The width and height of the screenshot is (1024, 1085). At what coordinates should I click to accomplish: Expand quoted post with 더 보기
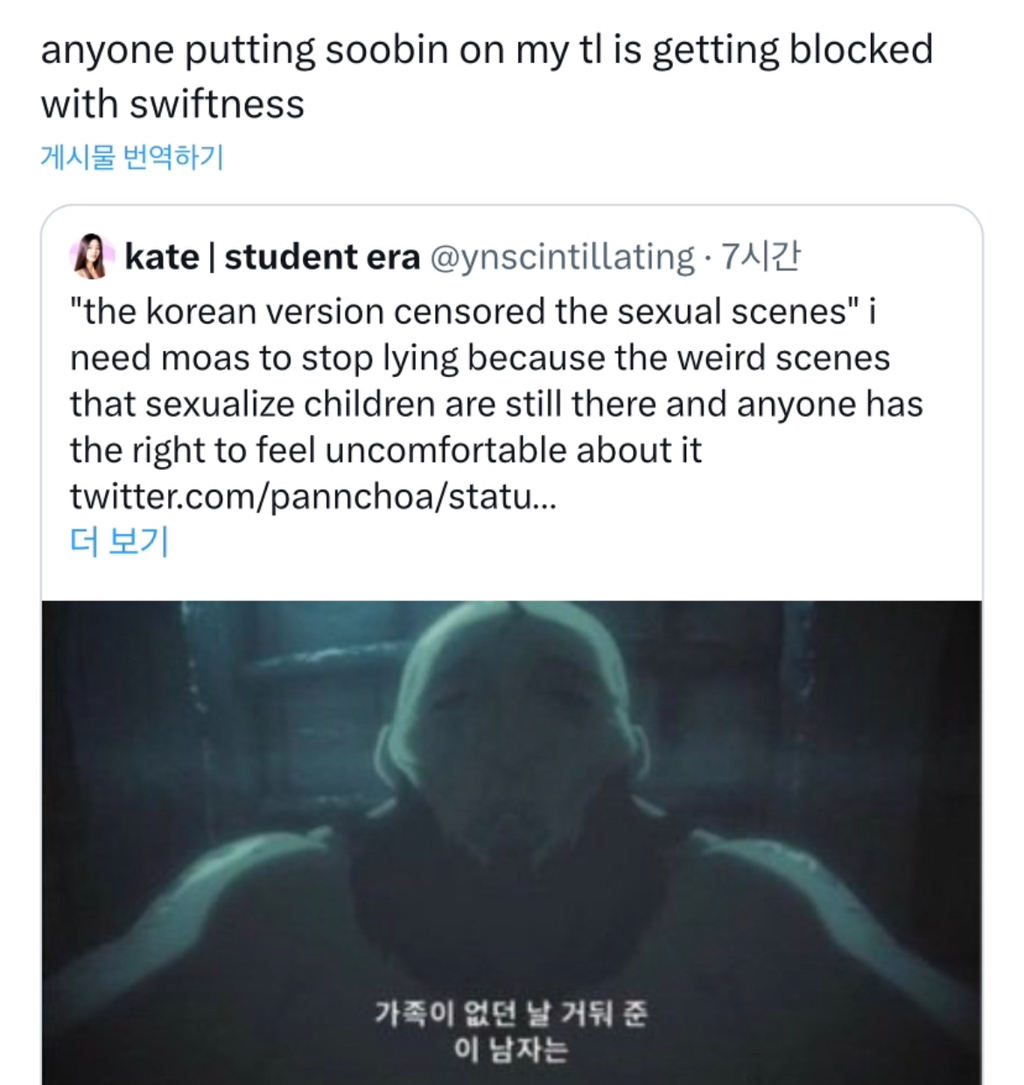pos(118,543)
